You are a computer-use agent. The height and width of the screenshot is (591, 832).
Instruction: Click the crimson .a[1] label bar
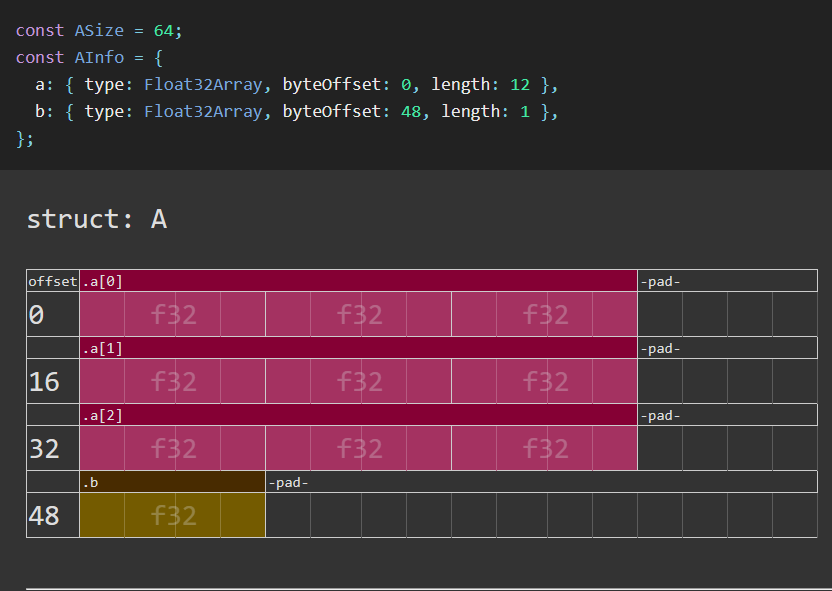pos(358,348)
